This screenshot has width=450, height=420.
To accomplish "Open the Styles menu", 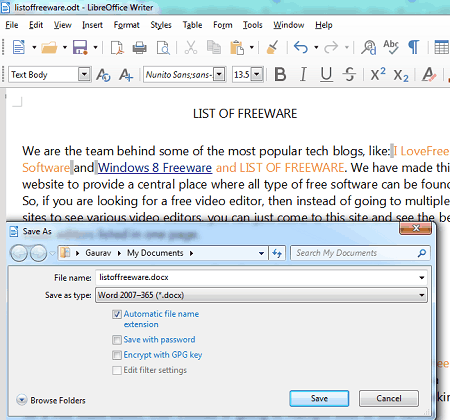I will pos(161,25).
